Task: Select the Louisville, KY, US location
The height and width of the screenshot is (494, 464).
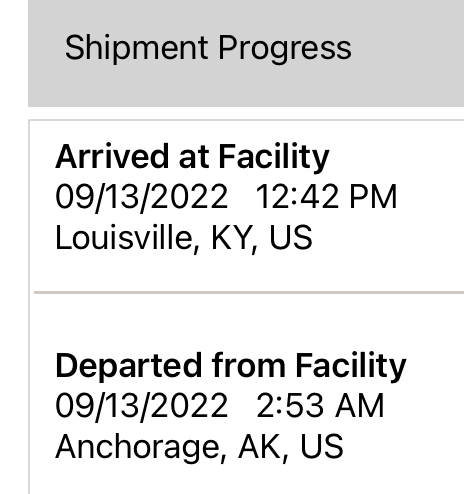Action: click(184, 238)
